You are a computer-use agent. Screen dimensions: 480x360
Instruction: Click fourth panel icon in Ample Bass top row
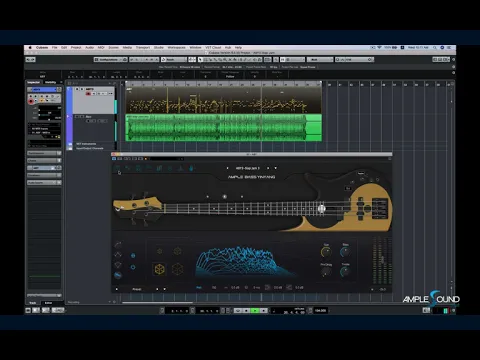[149, 168]
